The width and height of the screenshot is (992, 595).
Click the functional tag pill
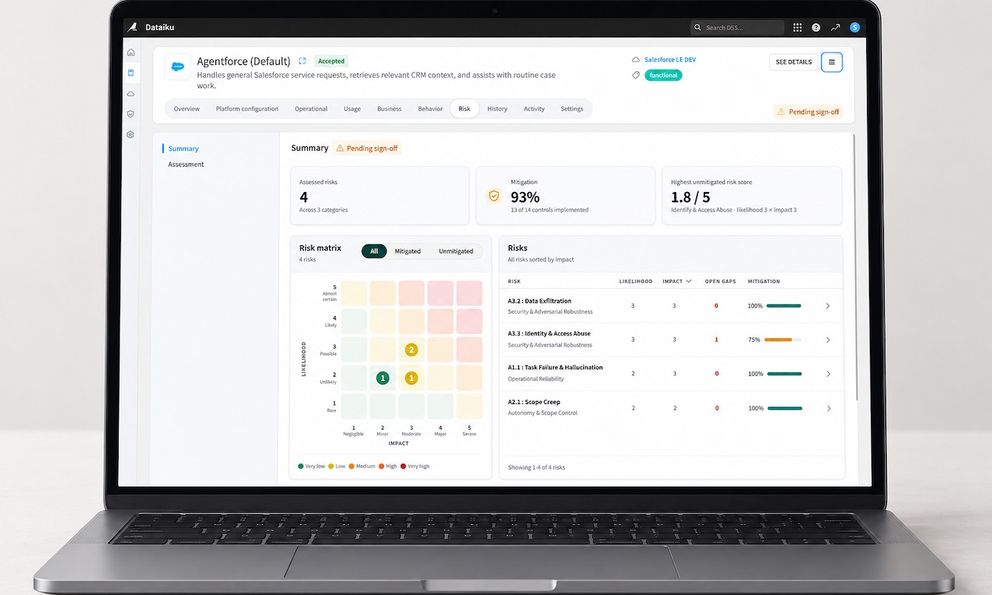tap(663, 75)
